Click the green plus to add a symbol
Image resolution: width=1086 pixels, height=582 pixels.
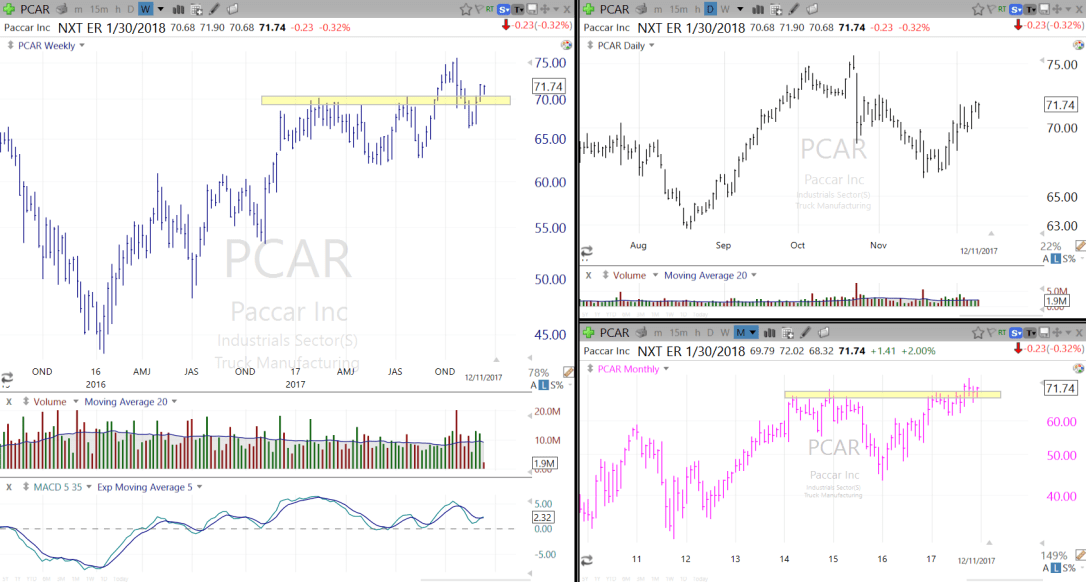tap(10, 9)
